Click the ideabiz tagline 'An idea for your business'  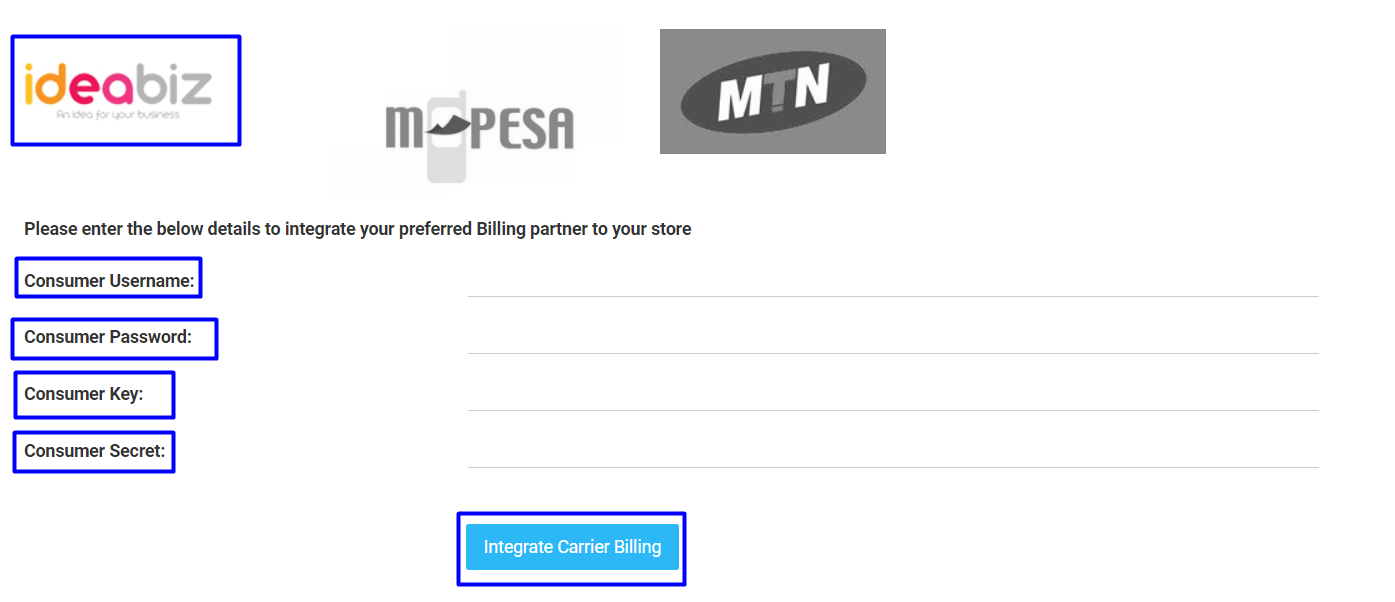click(x=118, y=115)
